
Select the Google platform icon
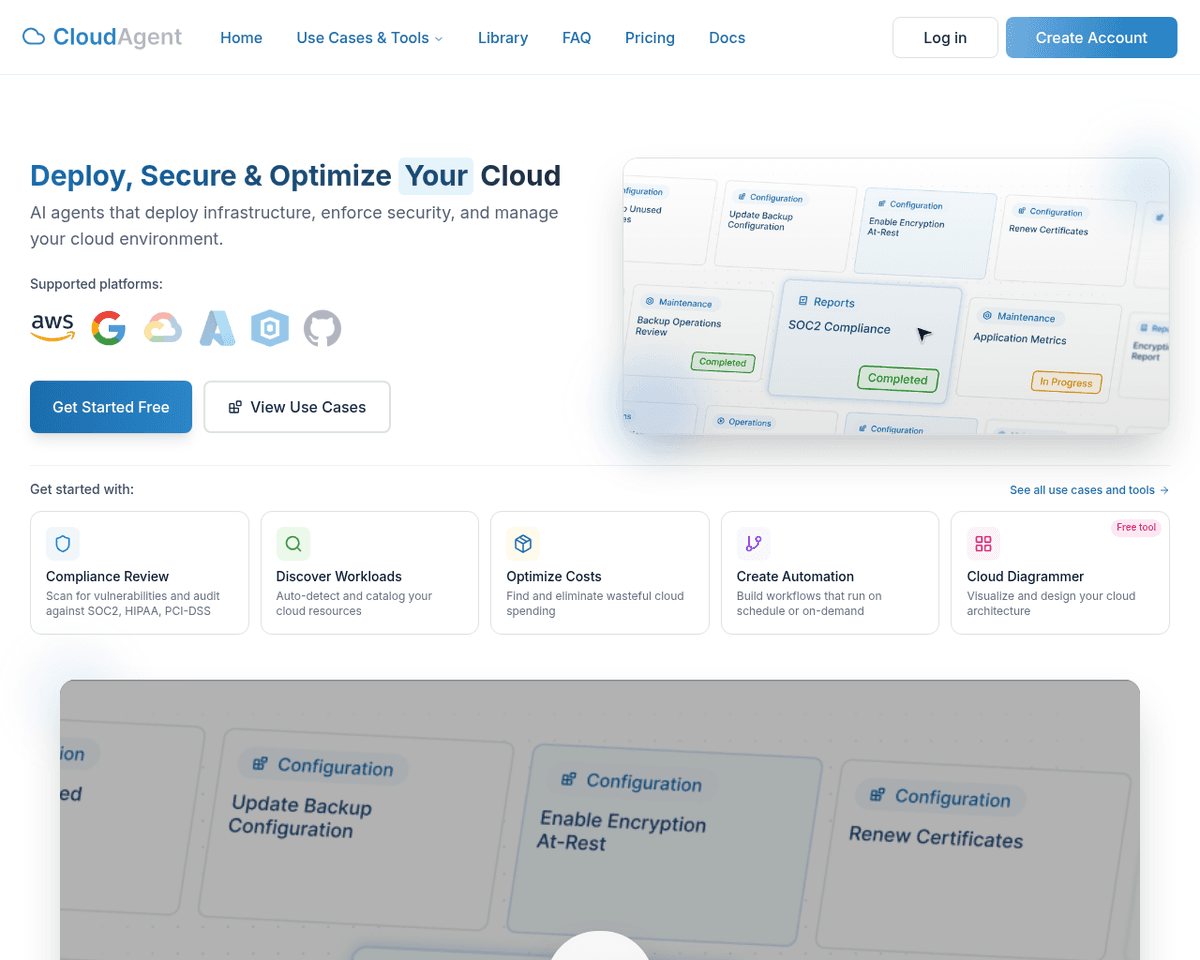pyautogui.click(x=108, y=328)
